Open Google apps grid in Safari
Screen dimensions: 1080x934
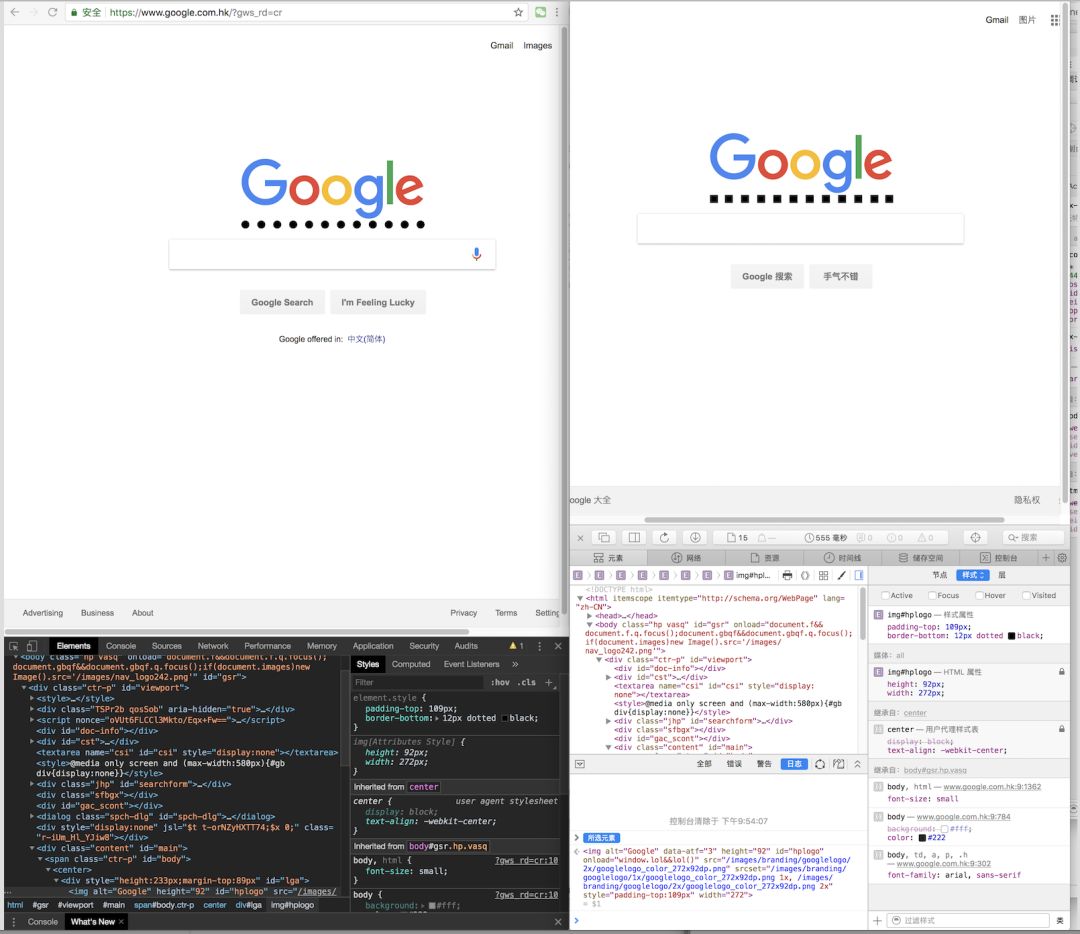[1055, 20]
